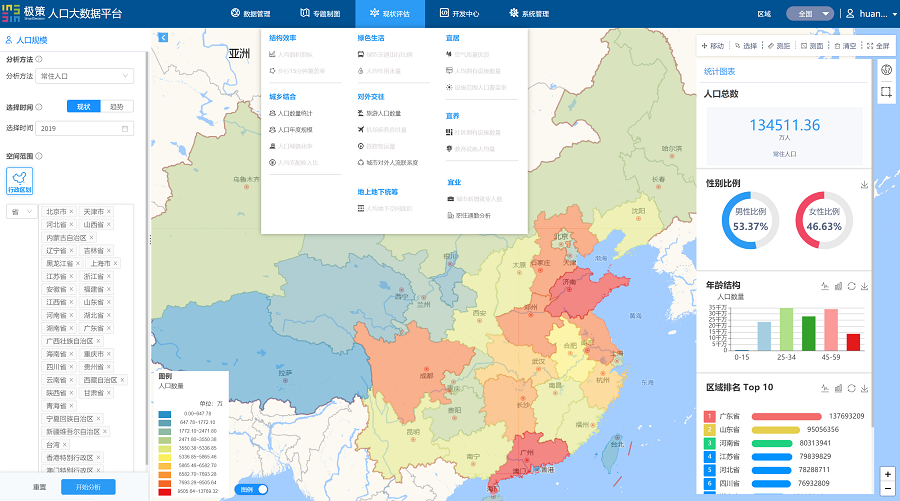This screenshot has width=900, height=501.
Task: Switch time mode to 趋势
Action: [116, 106]
